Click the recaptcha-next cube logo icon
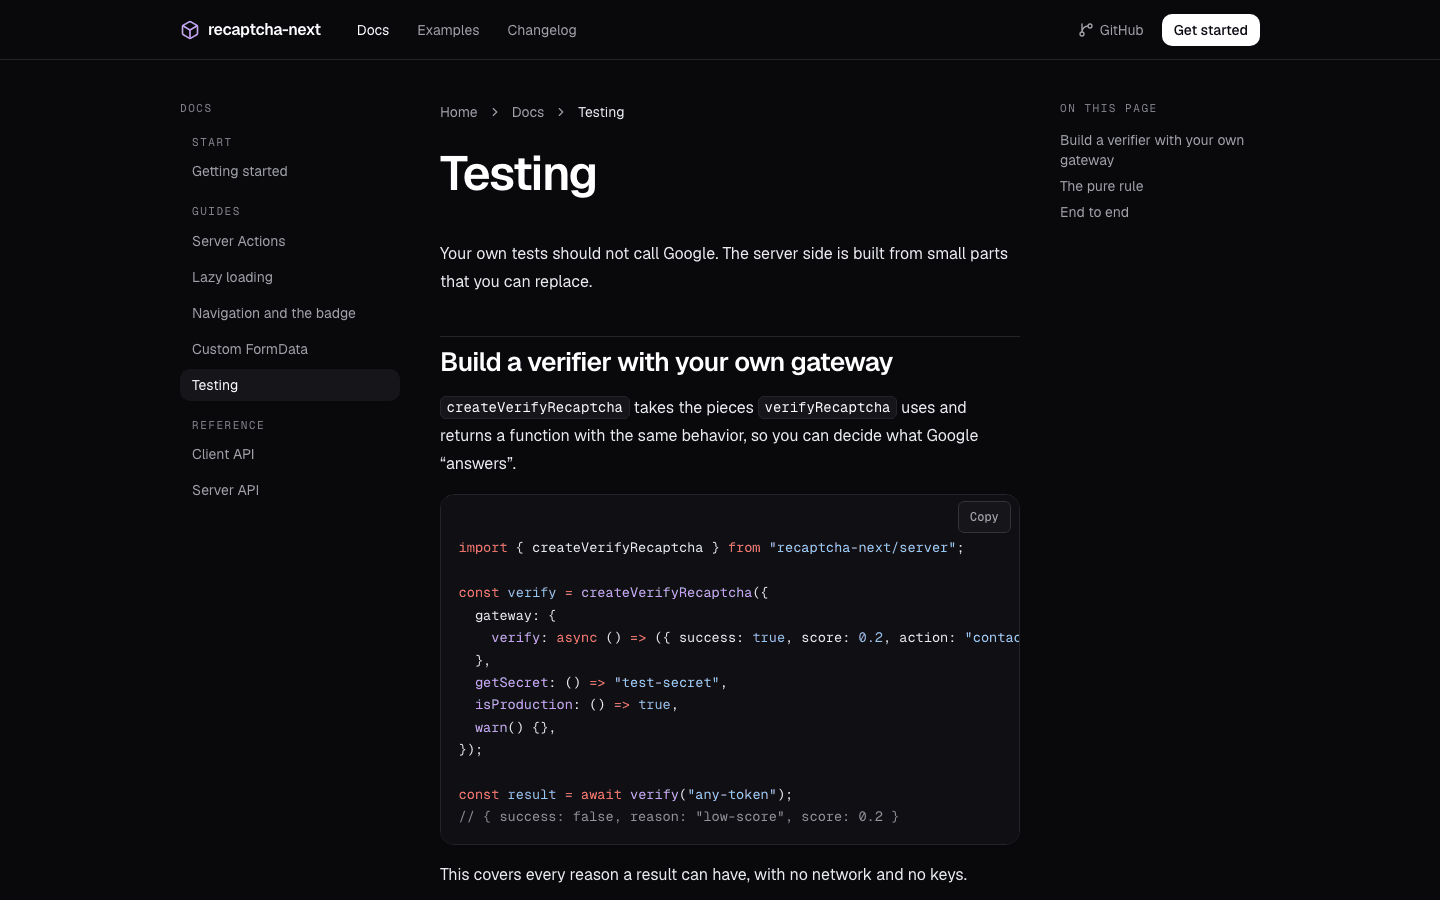1440x900 pixels. tap(190, 30)
